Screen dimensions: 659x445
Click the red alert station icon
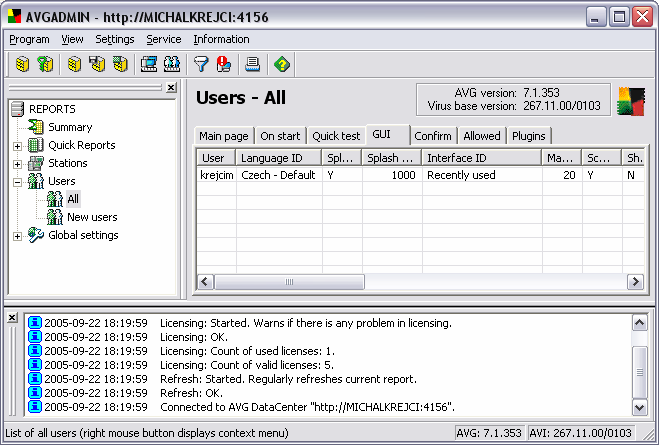coord(224,64)
